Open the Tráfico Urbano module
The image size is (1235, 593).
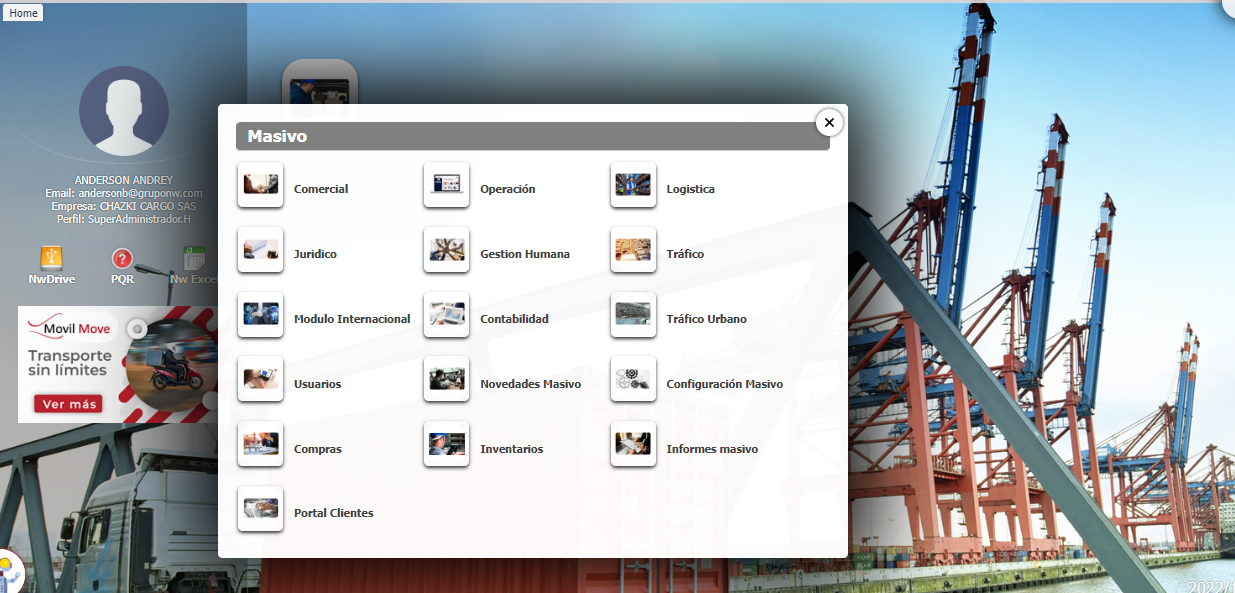tap(633, 315)
